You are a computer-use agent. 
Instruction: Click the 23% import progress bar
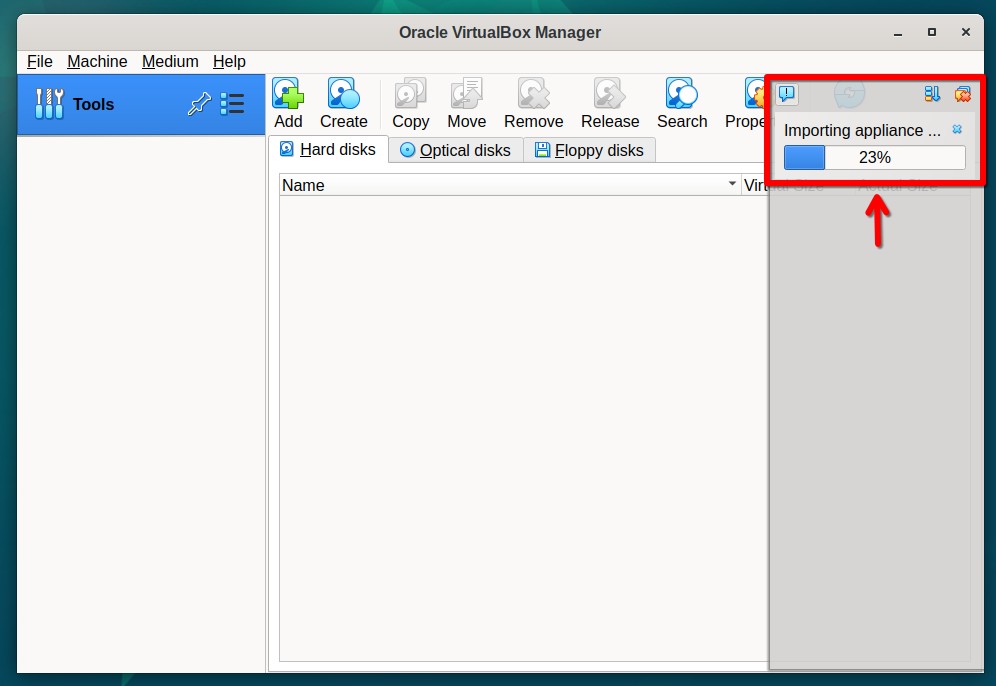[x=875, y=158]
